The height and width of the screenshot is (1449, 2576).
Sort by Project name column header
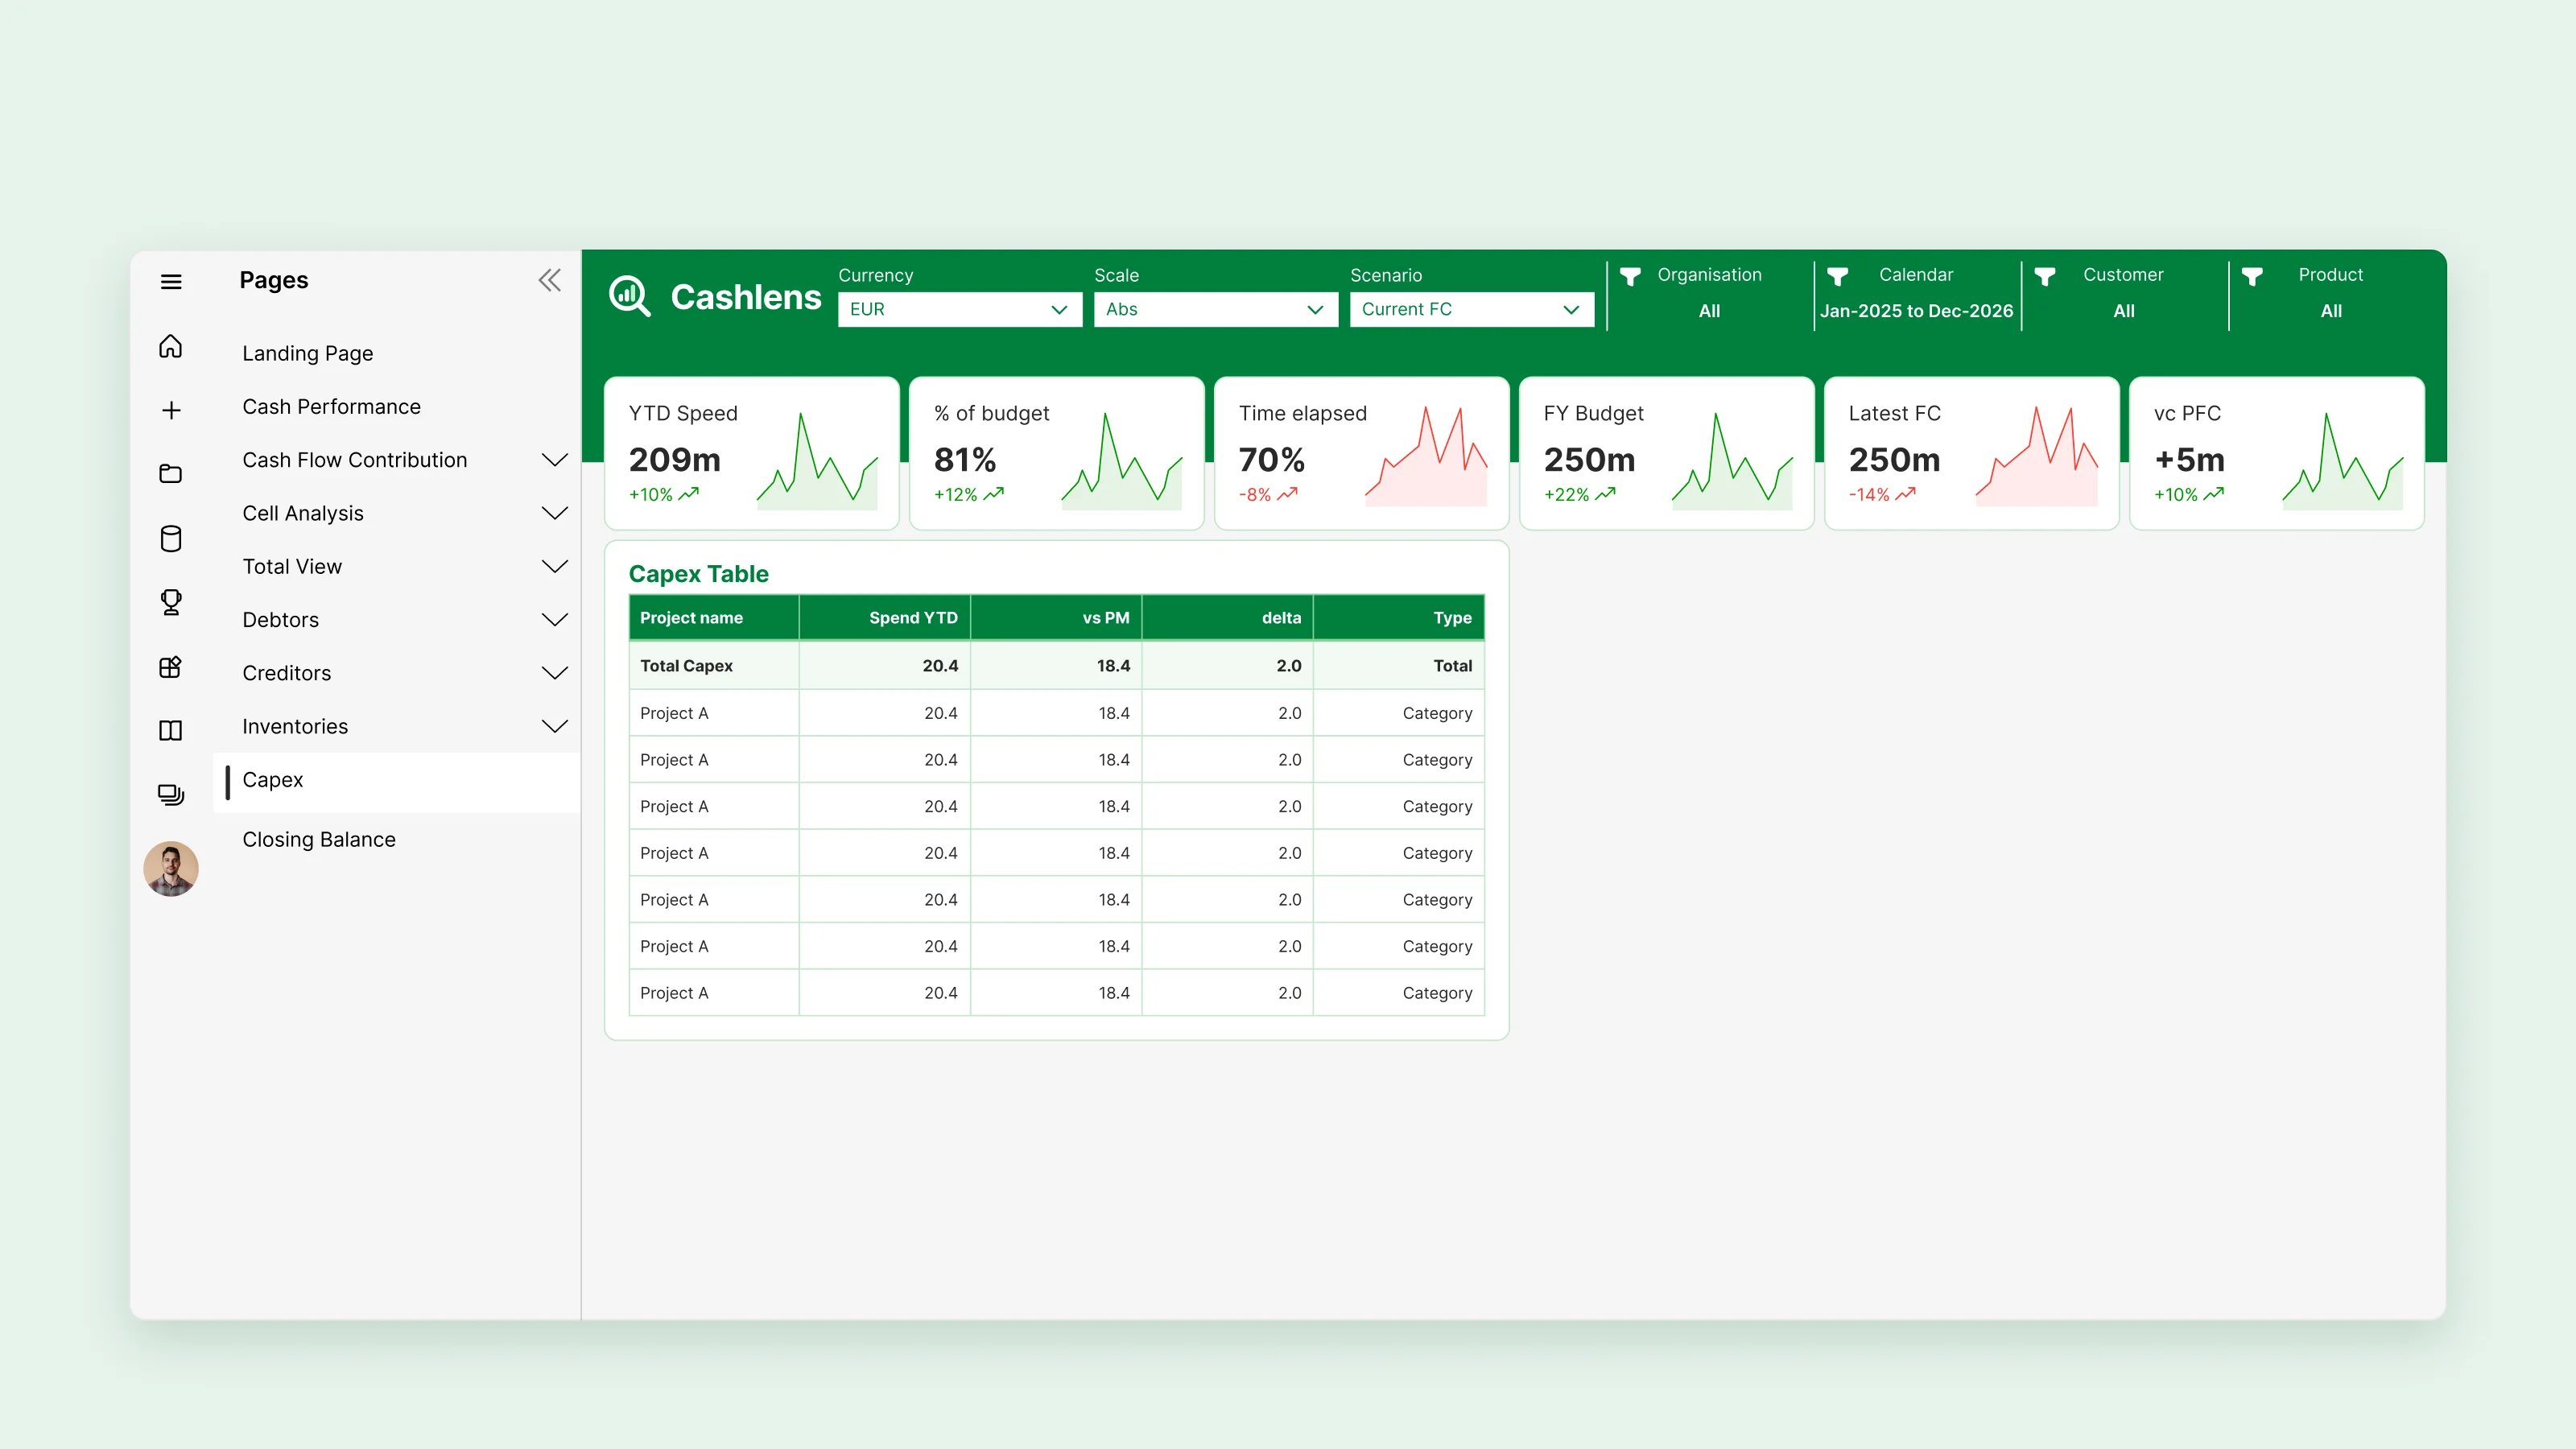click(714, 618)
